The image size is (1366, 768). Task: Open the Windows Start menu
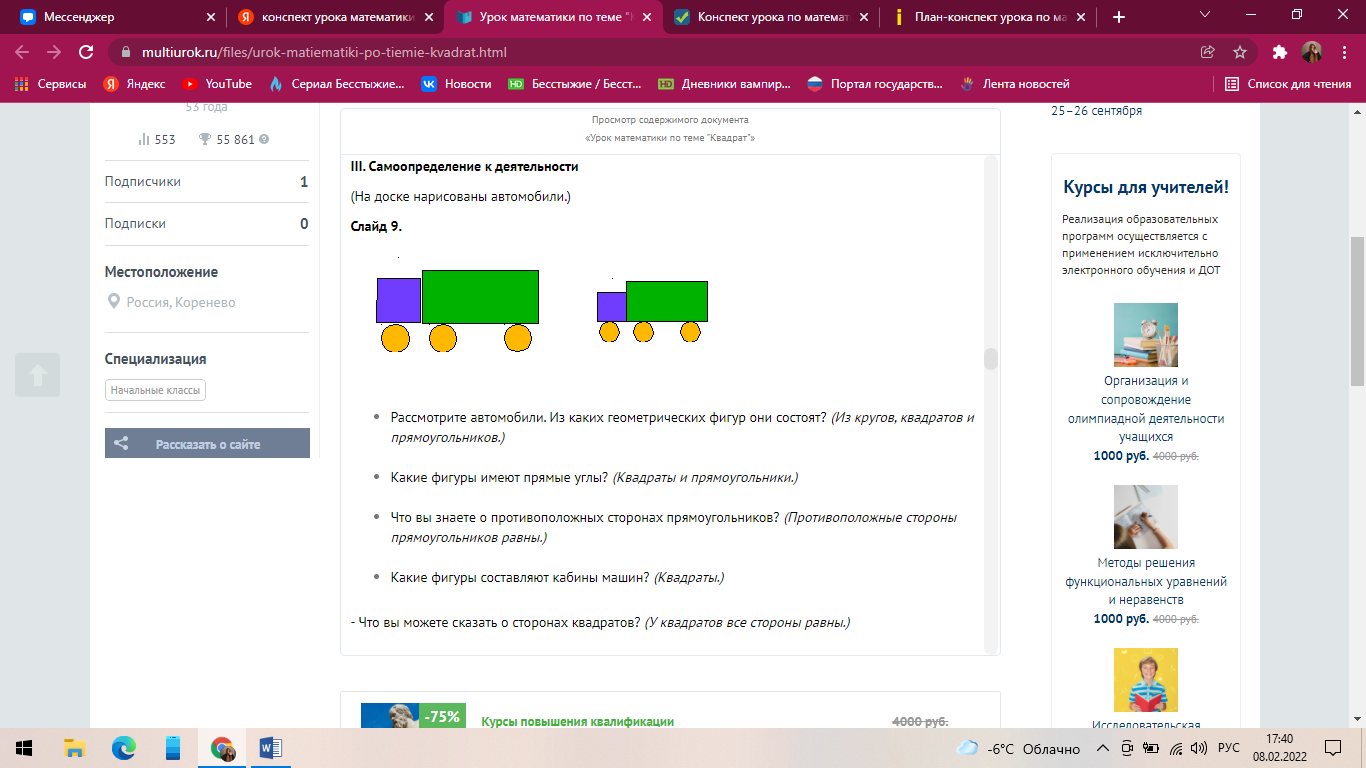coord(23,748)
